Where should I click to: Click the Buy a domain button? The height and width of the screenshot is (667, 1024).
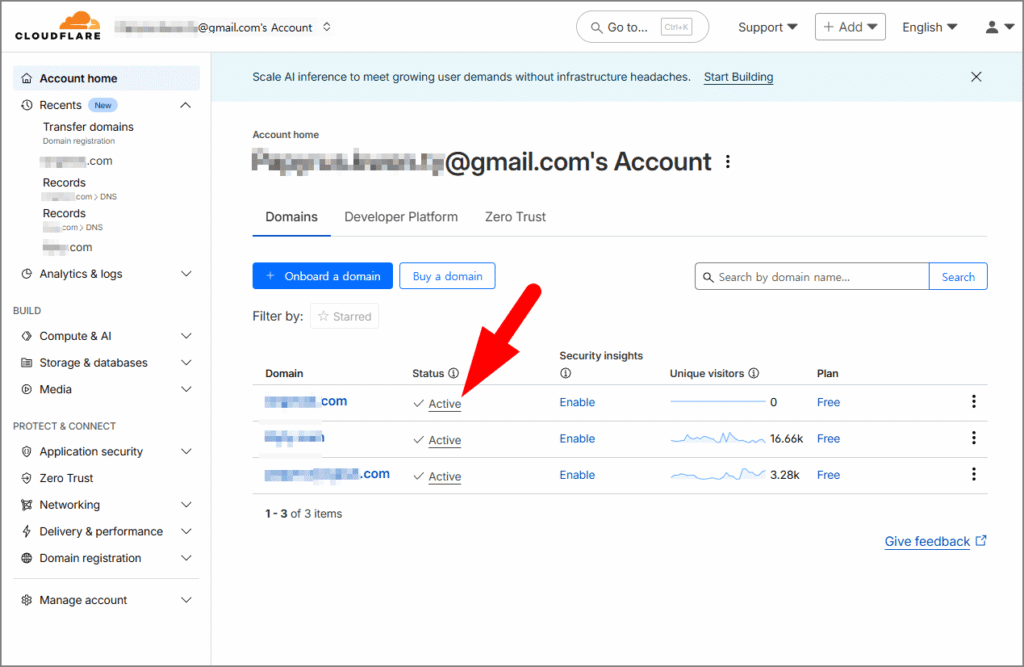[447, 276]
